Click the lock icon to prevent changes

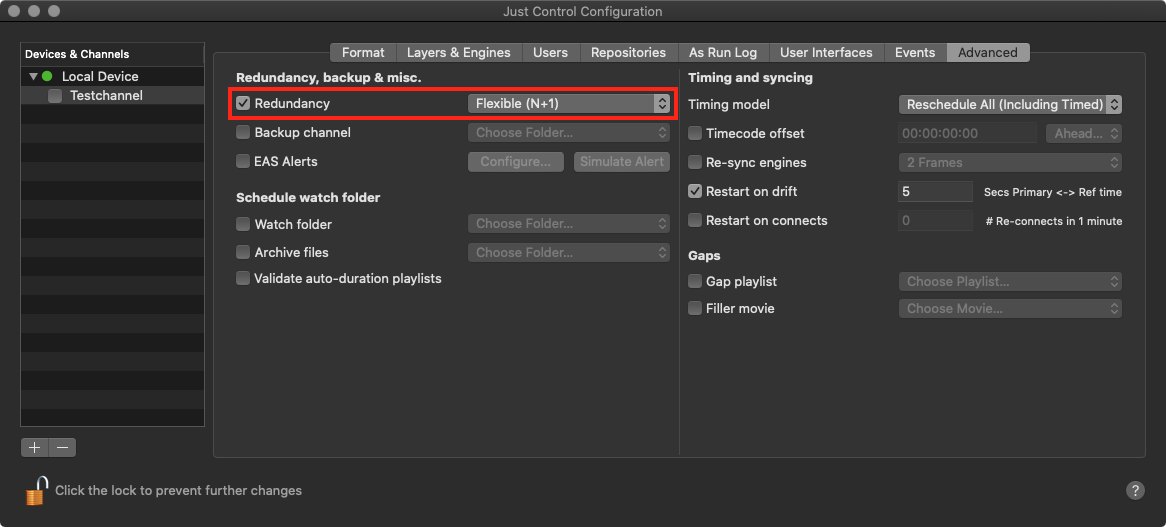(36, 491)
